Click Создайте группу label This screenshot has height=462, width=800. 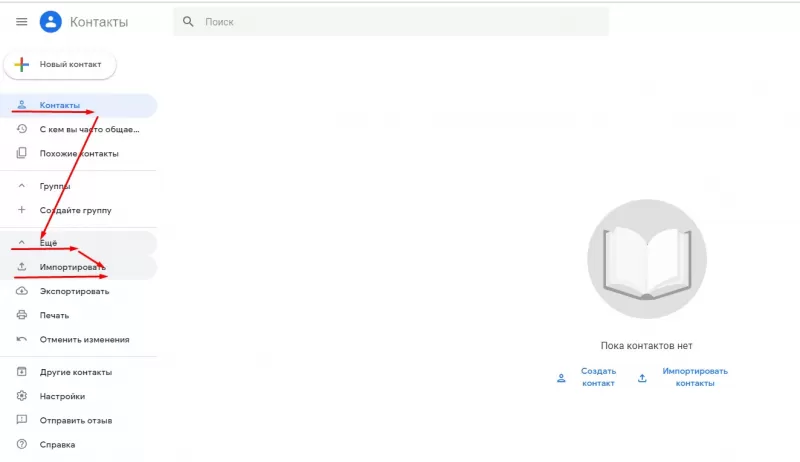pos(76,210)
